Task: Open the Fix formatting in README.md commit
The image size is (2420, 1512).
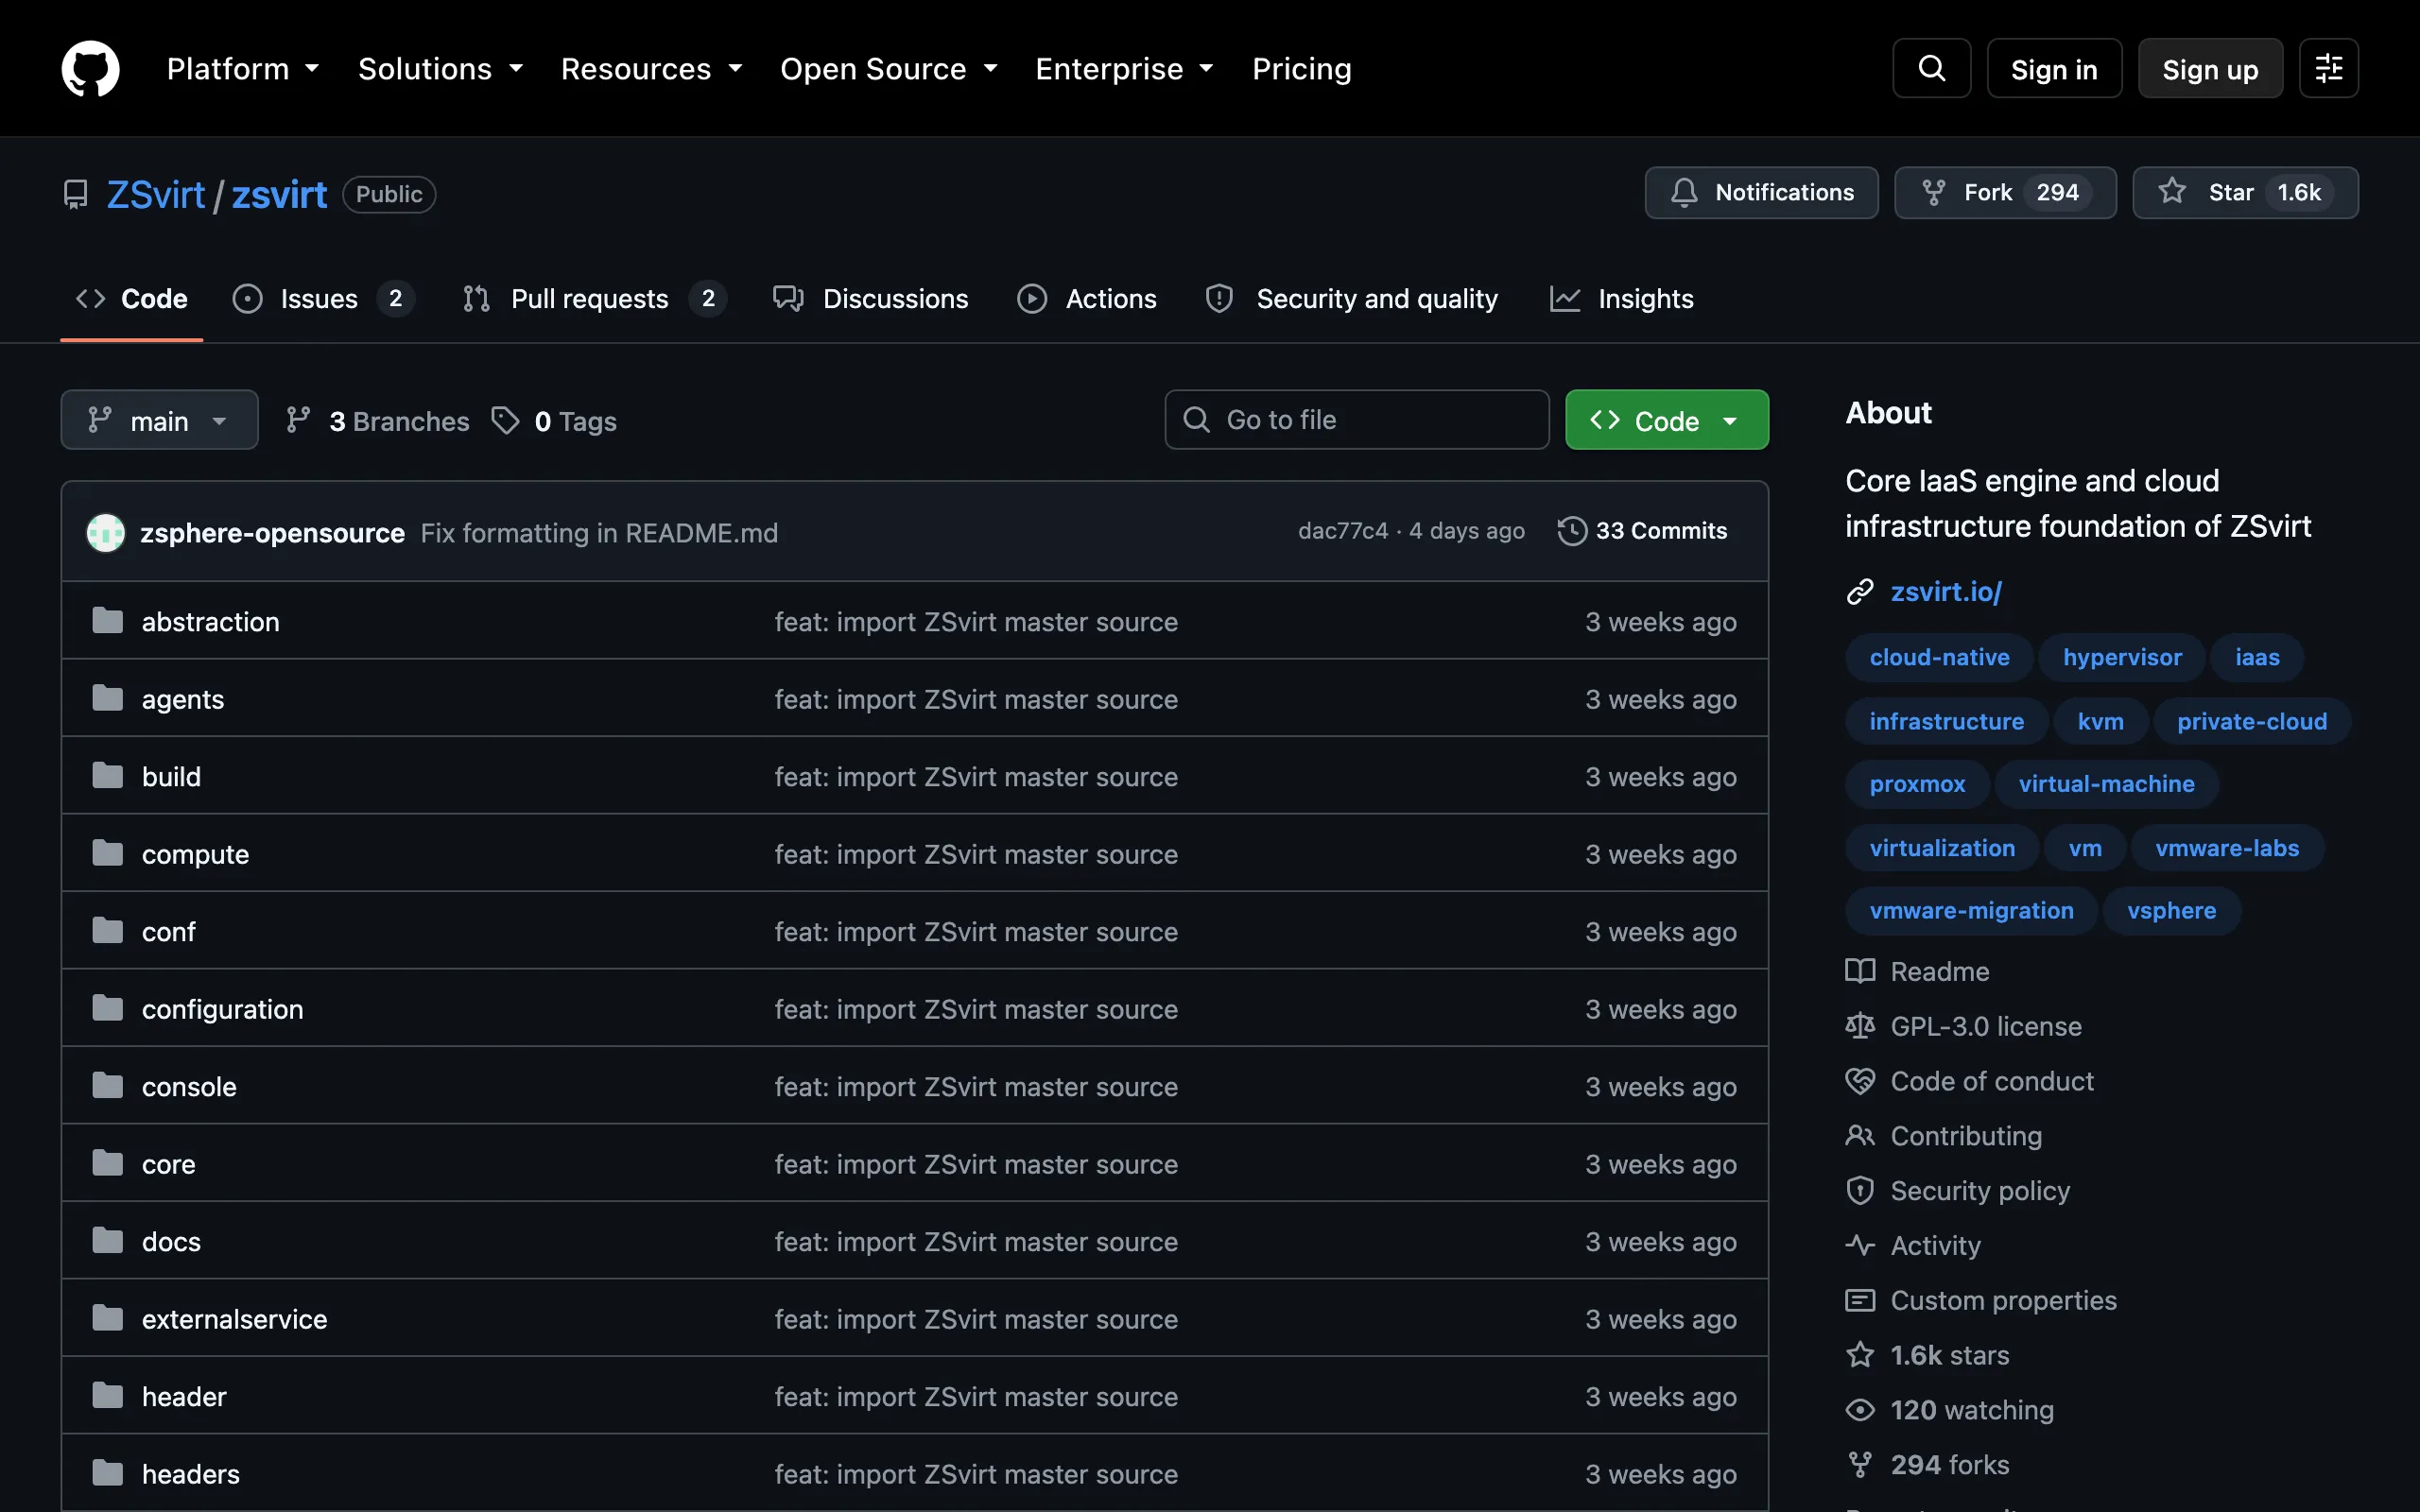Action: tap(599, 532)
